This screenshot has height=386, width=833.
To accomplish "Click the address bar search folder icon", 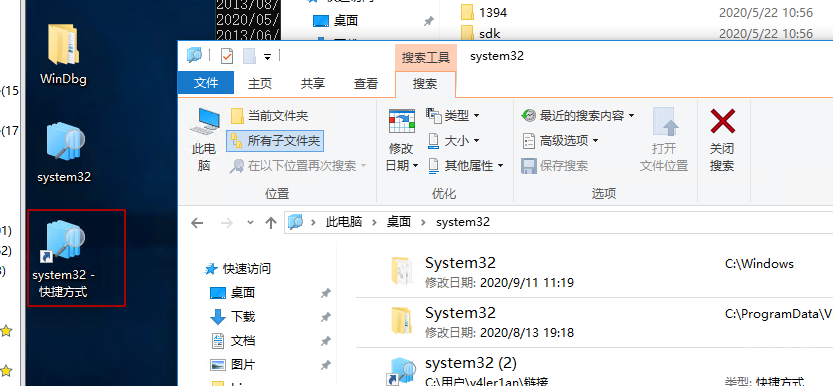I will click(295, 222).
